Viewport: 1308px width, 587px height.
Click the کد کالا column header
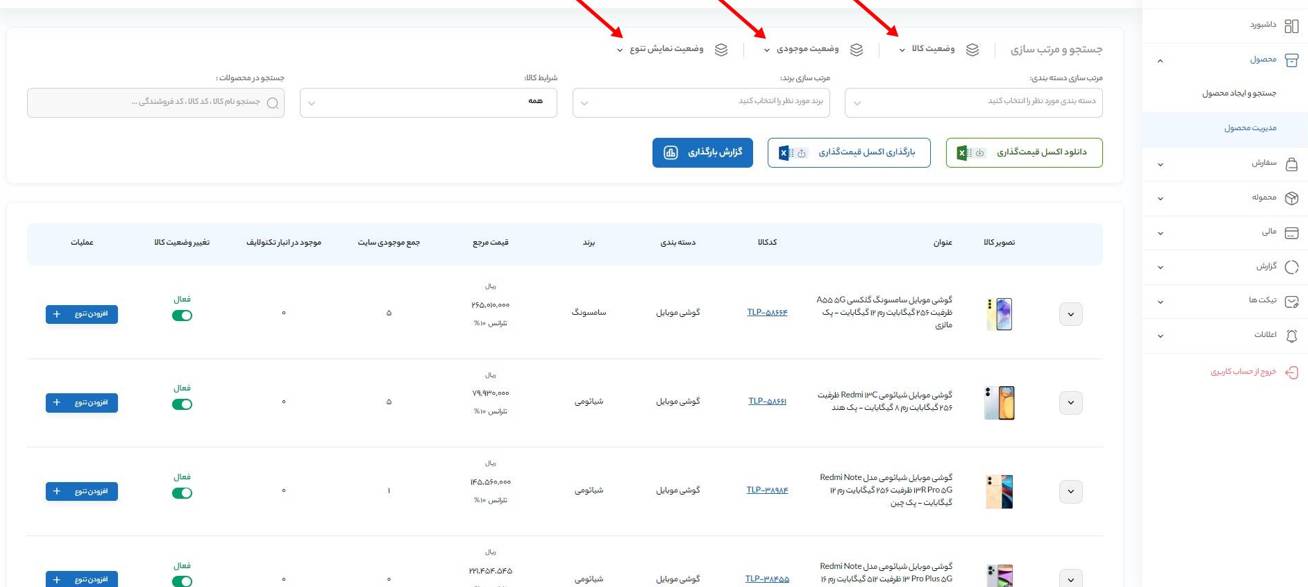[x=768, y=243]
